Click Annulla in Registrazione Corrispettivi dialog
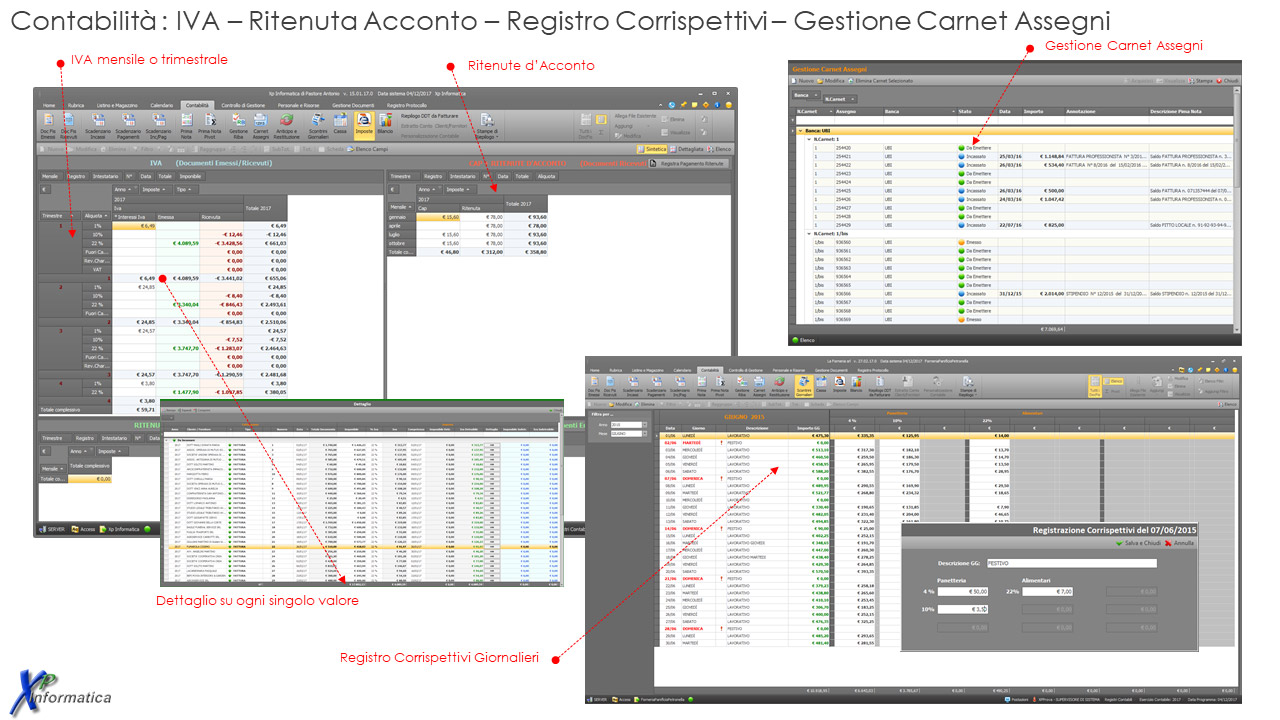1280x720 pixels. [x=1180, y=543]
